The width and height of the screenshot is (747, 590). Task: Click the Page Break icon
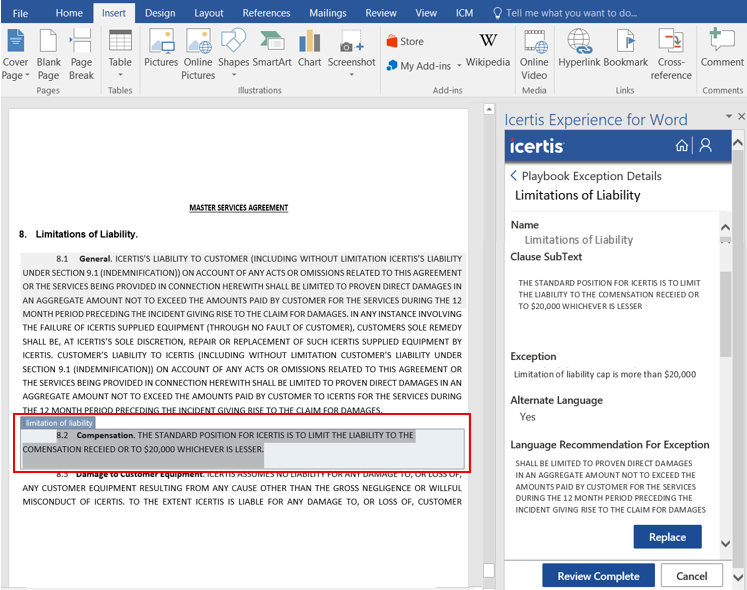point(81,54)
